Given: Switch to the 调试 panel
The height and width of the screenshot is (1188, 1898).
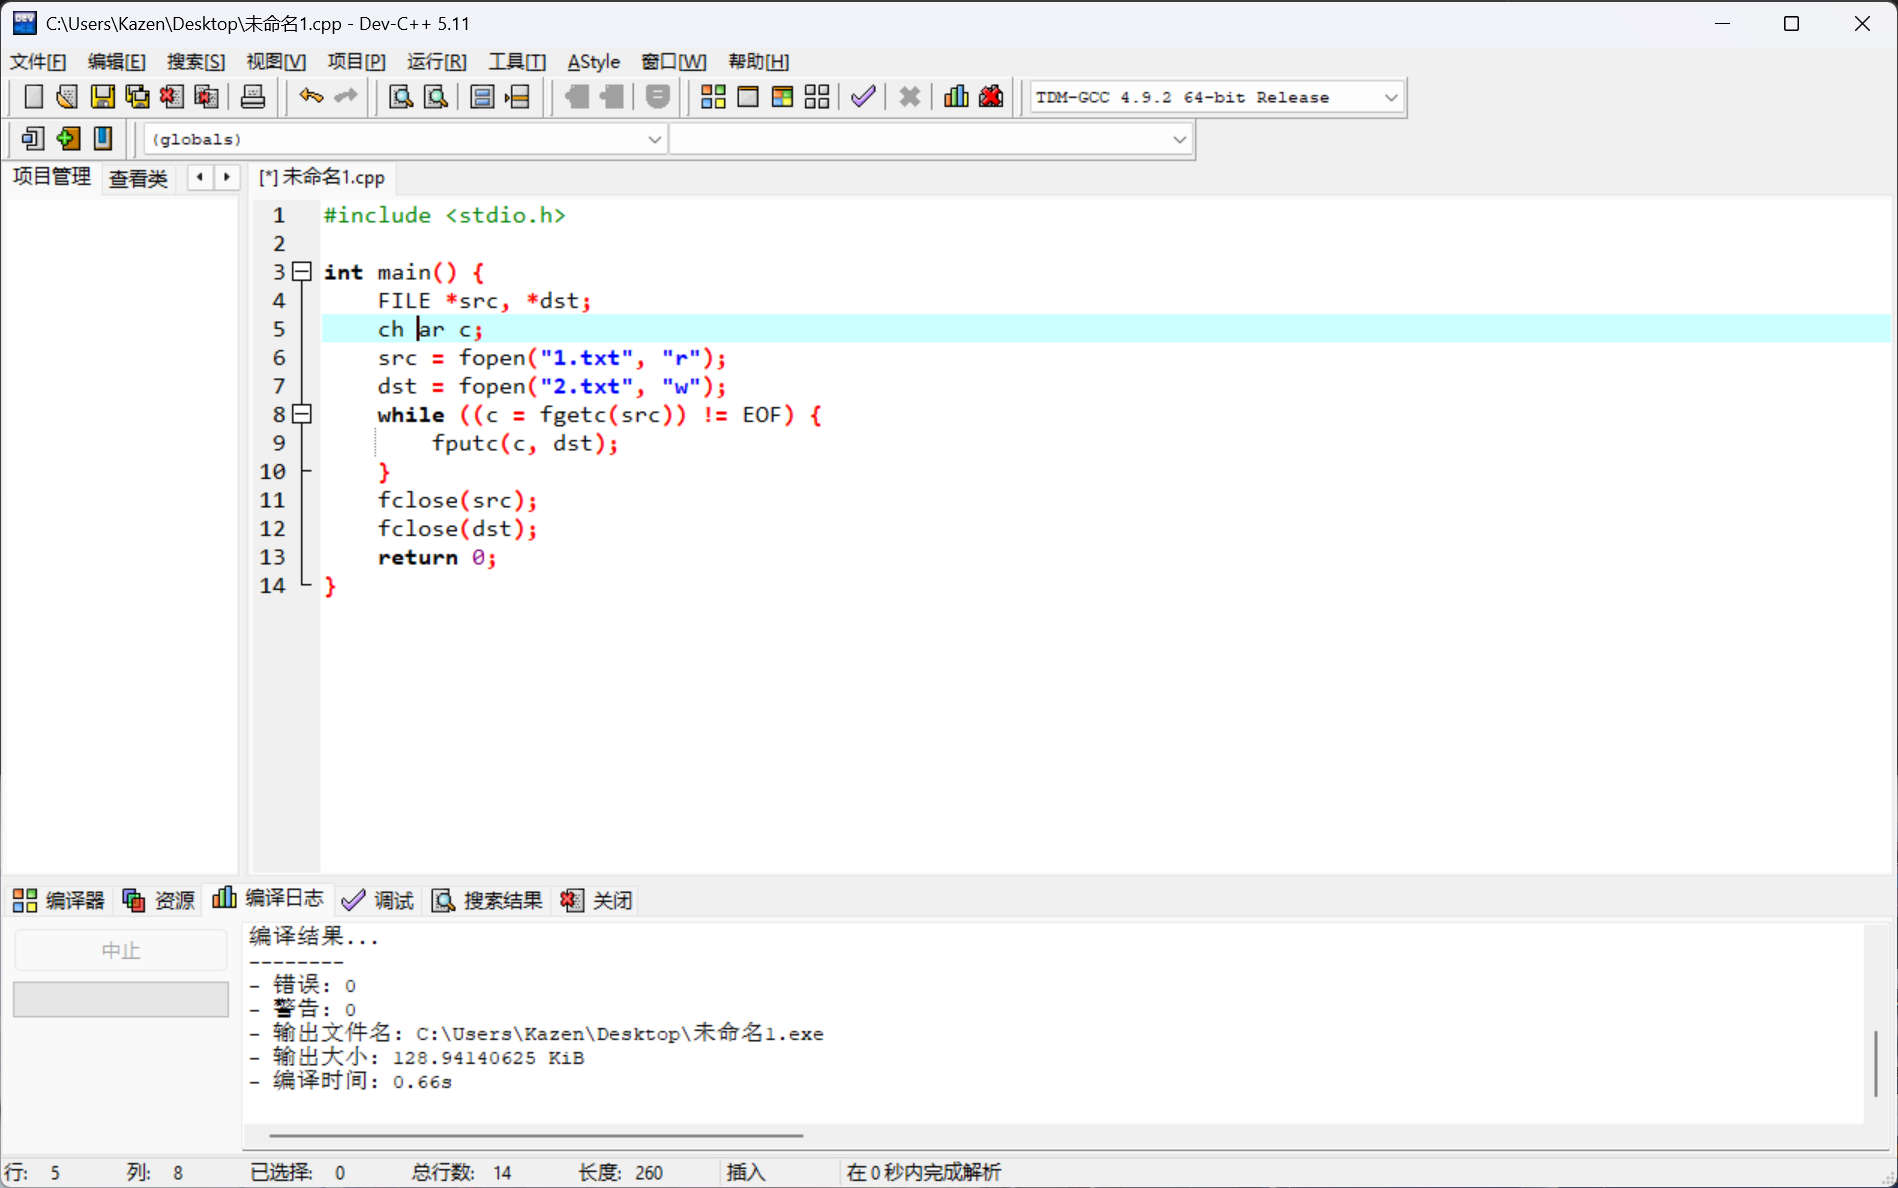Looking at the screenshot, I should [378, 900].
